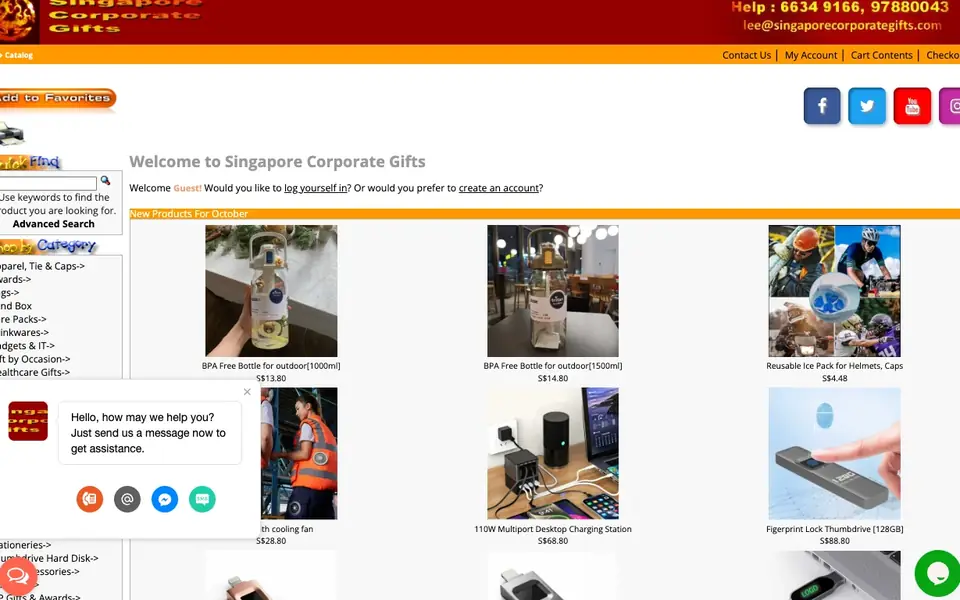Click the log yourself in link
960x600 pixels.
click(316, 188)
